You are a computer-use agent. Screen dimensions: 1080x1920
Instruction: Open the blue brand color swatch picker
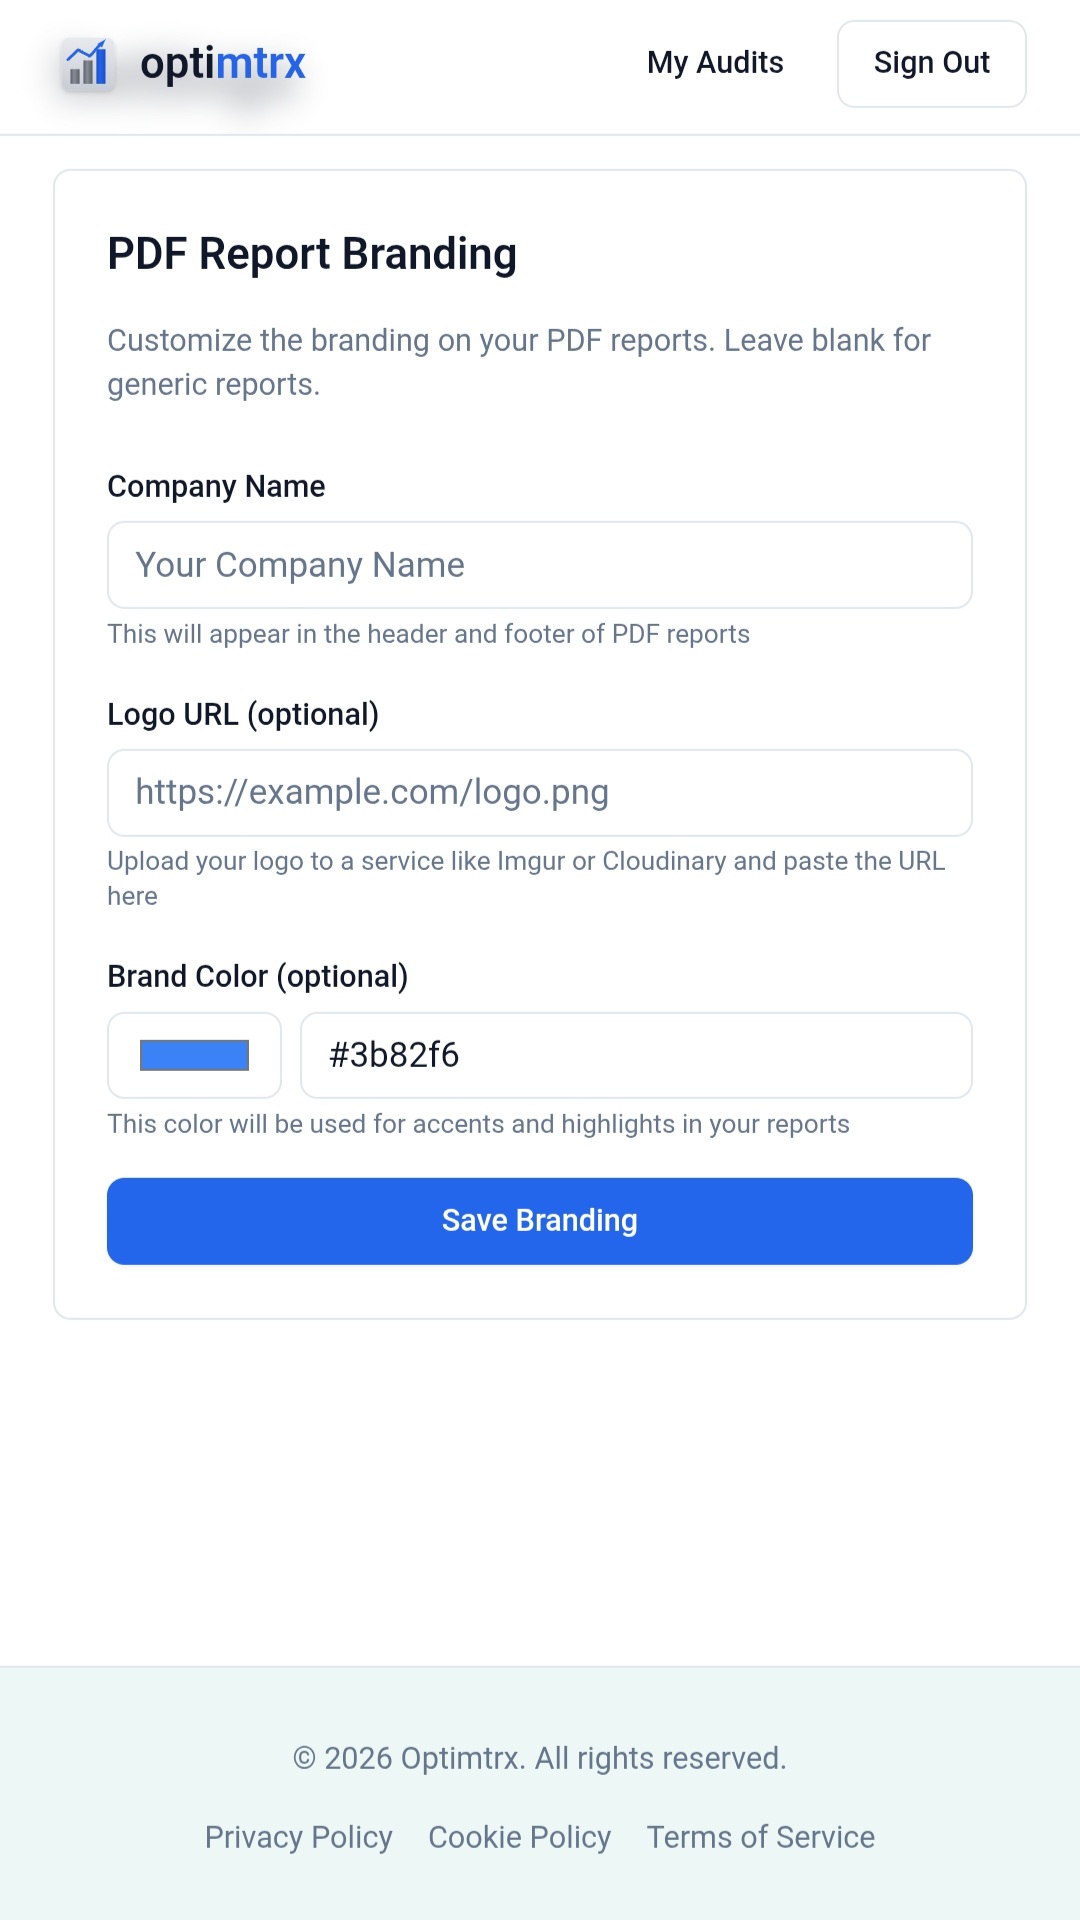tap(194, 1055)
